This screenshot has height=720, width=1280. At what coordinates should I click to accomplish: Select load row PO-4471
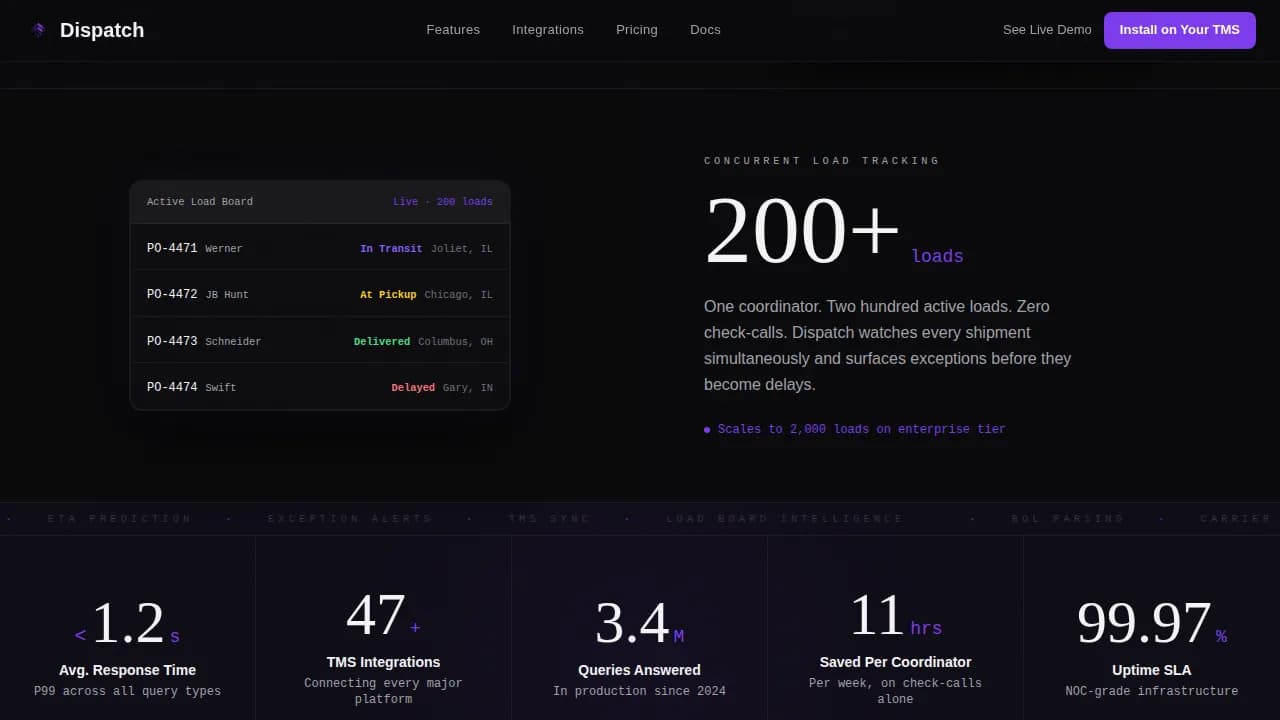coord(320,248)
